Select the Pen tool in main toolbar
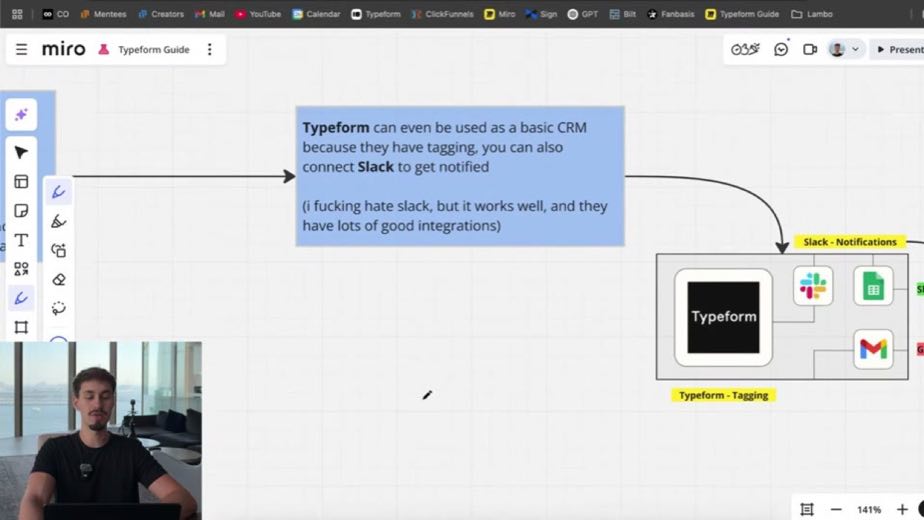924x520 pixels. point(21,298)
